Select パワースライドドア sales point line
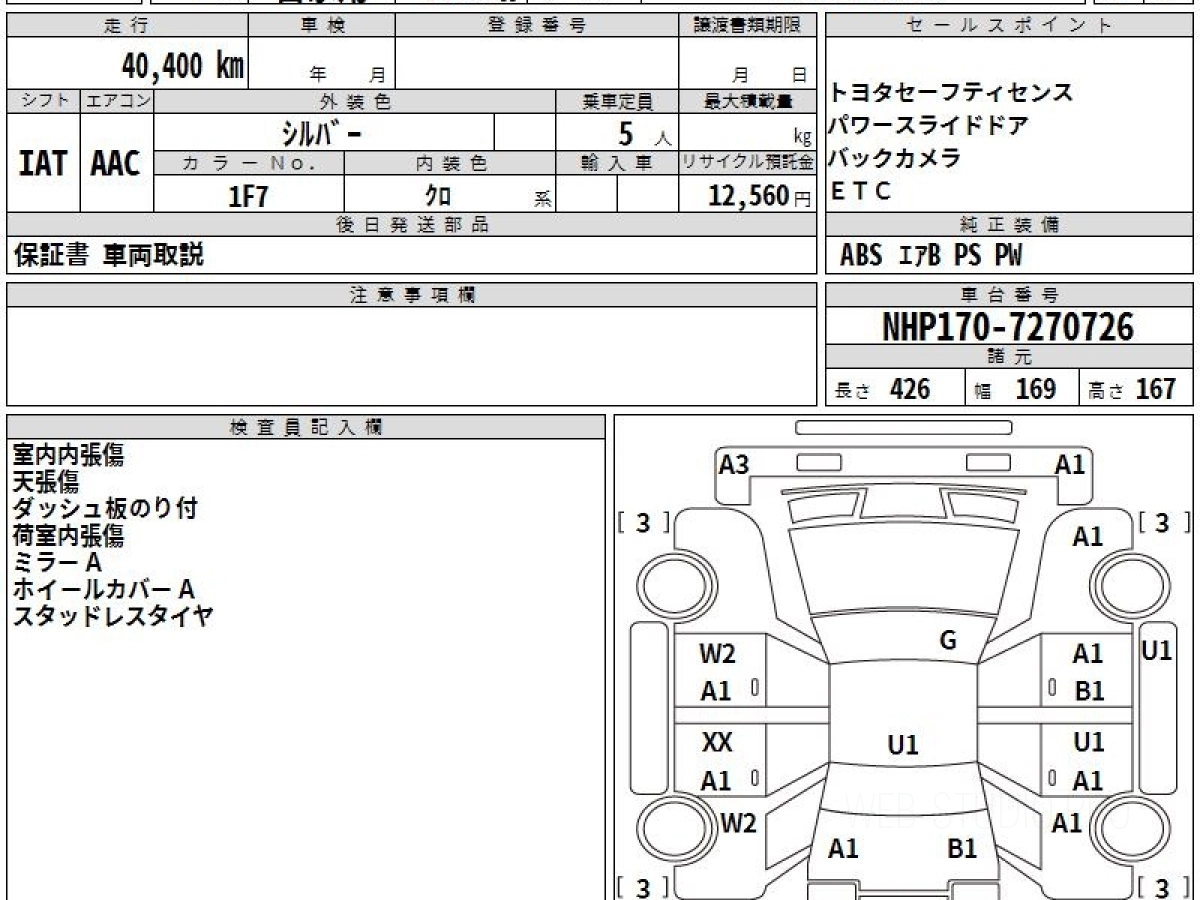The image size is (1200, 900). (928, 126)
